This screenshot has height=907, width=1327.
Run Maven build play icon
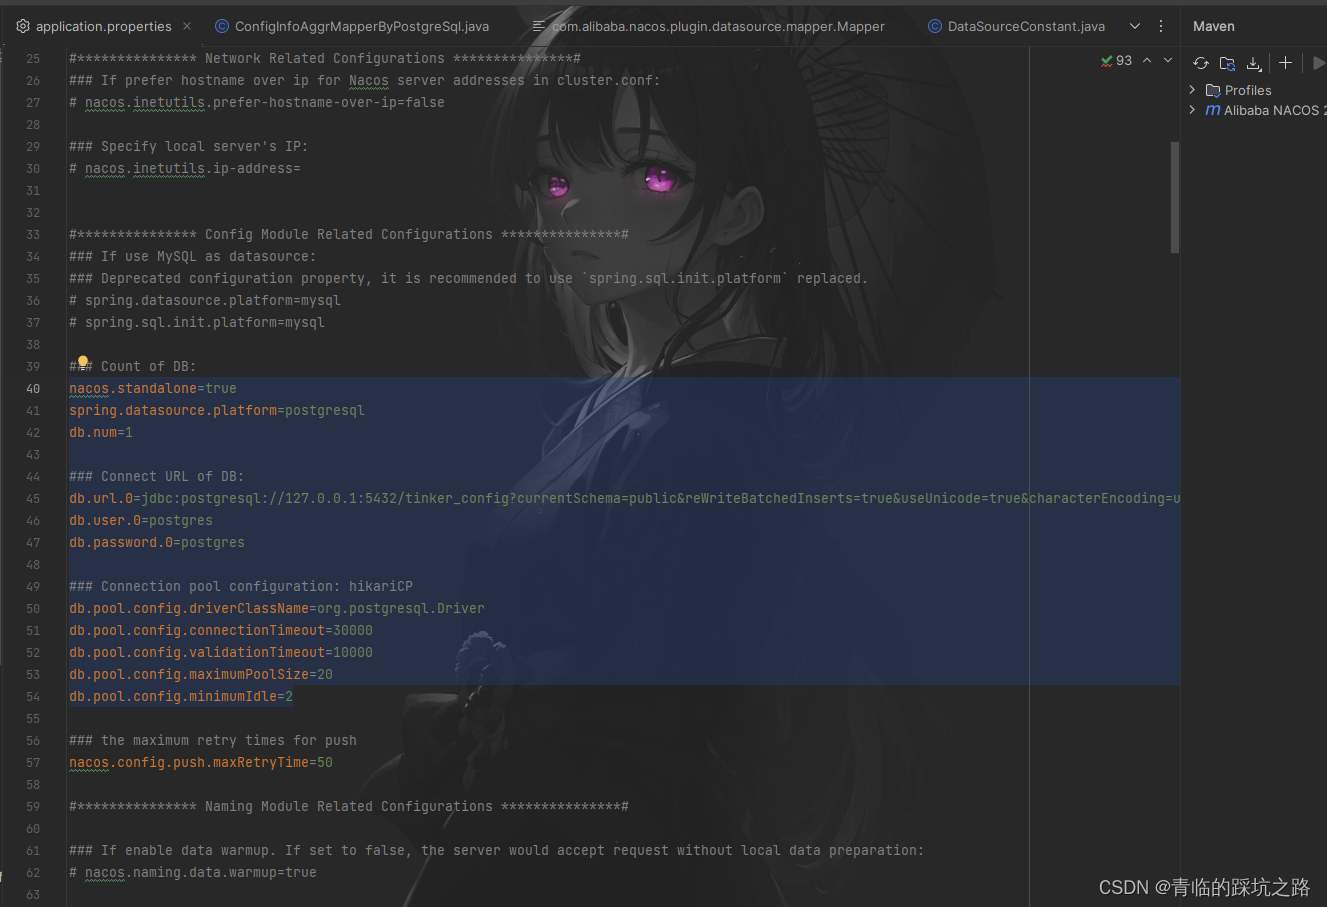[x=1319, y=63]
